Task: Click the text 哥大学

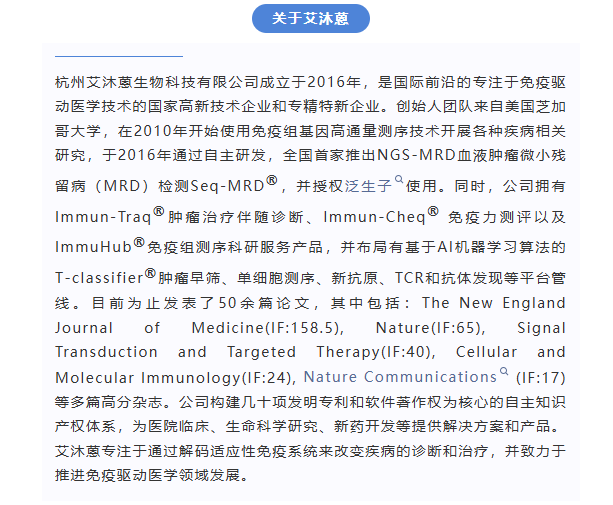Action: (x=77, y=131)
